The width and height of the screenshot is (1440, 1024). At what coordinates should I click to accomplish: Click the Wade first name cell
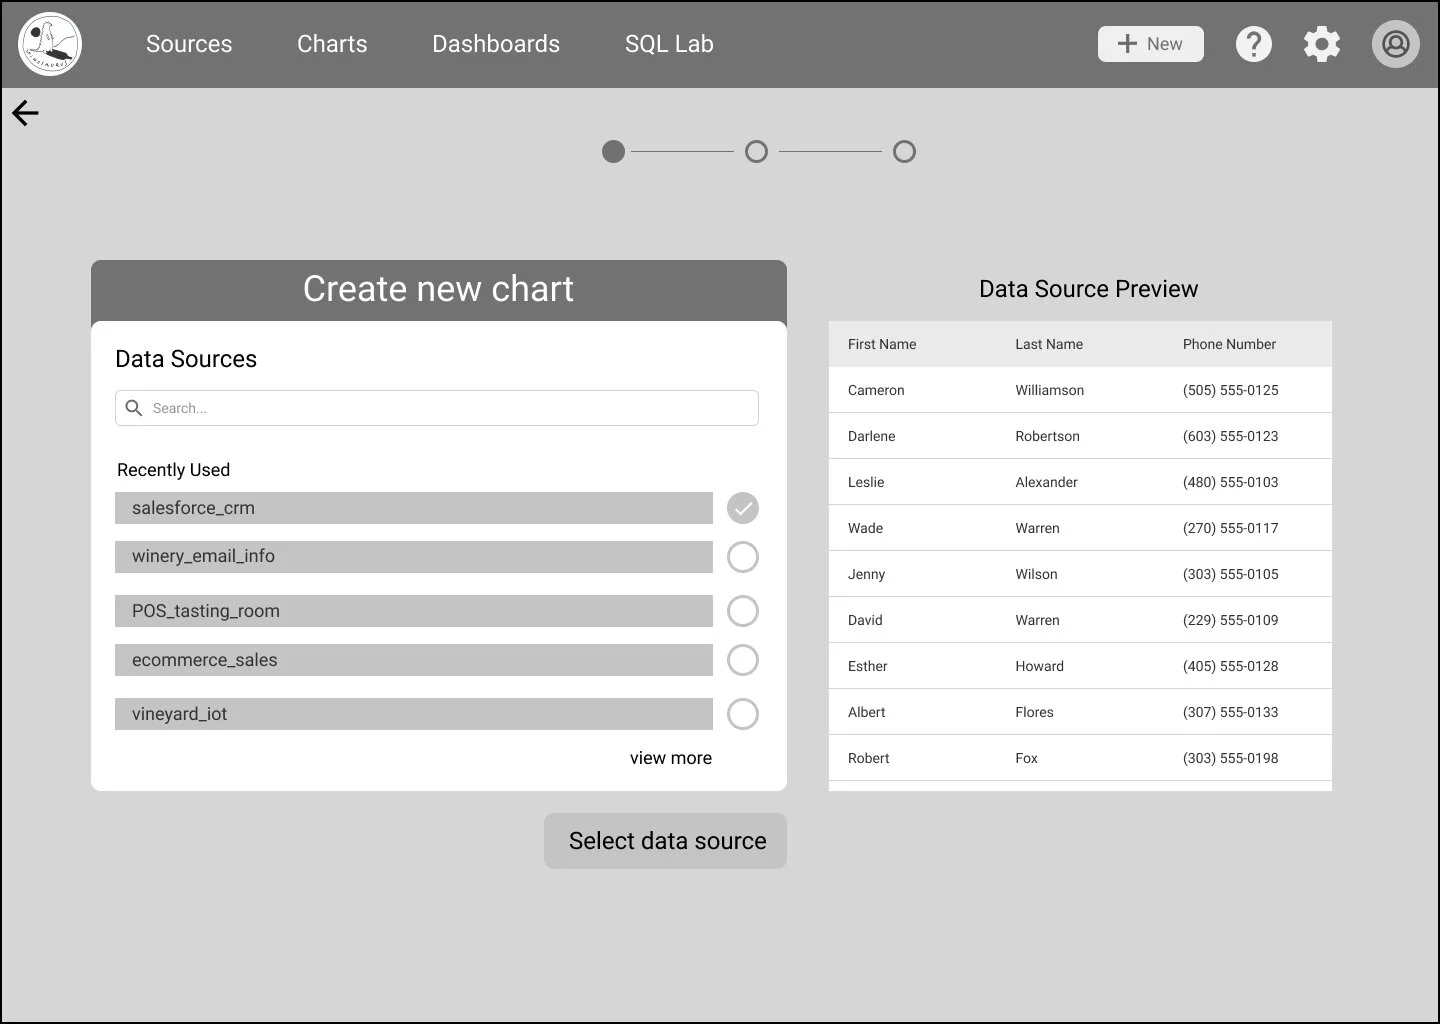click(x=866, y=528)
